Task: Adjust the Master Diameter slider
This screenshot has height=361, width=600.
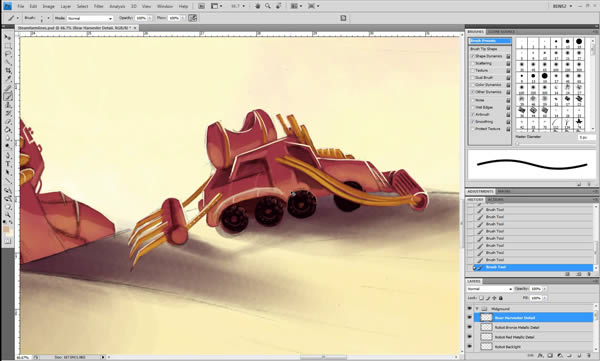Action: [x=517, y=144]
